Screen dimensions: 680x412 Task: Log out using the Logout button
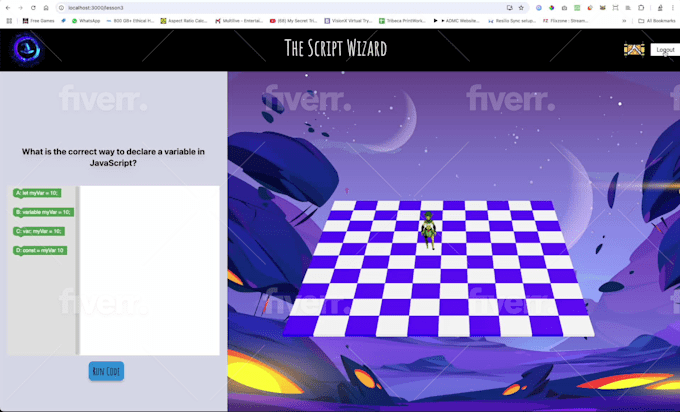tap(665, 50)
